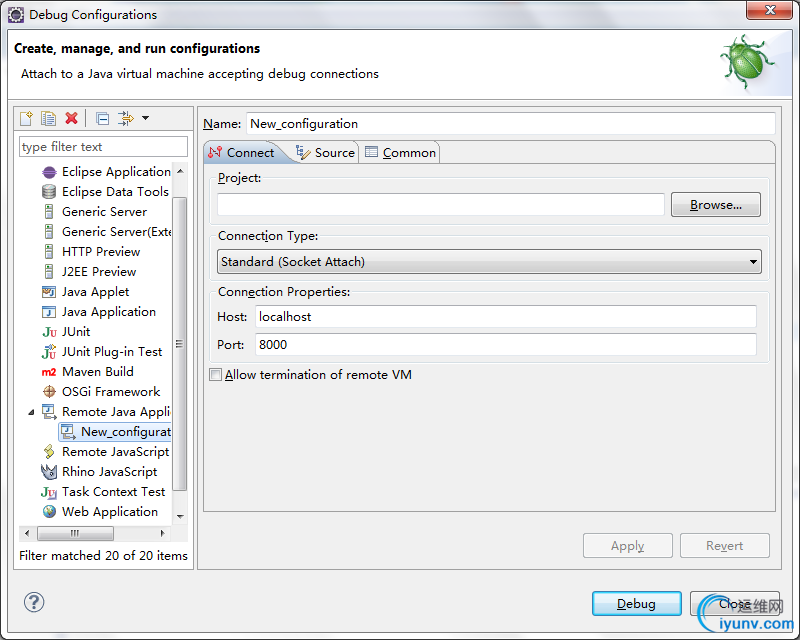Click the Revert button
This screenshot has width=800, height=640.
[724, 546]
